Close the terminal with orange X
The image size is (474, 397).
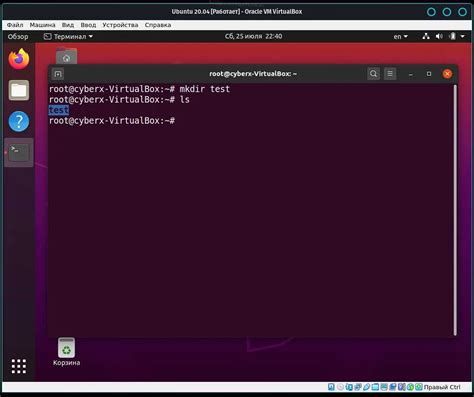click(447, 74)
